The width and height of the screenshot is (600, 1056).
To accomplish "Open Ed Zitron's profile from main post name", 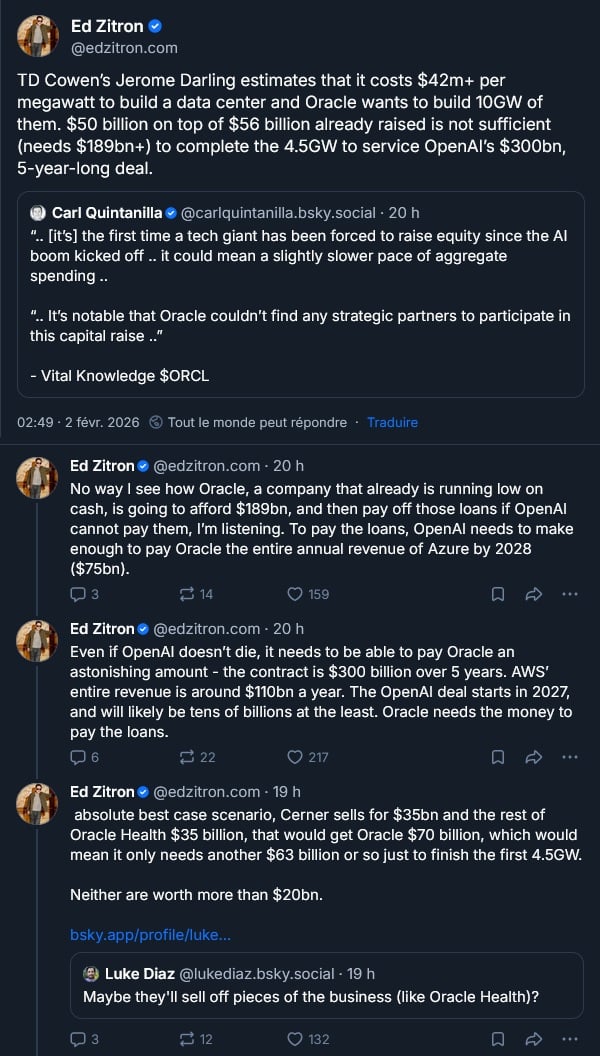I will [107, 26].
